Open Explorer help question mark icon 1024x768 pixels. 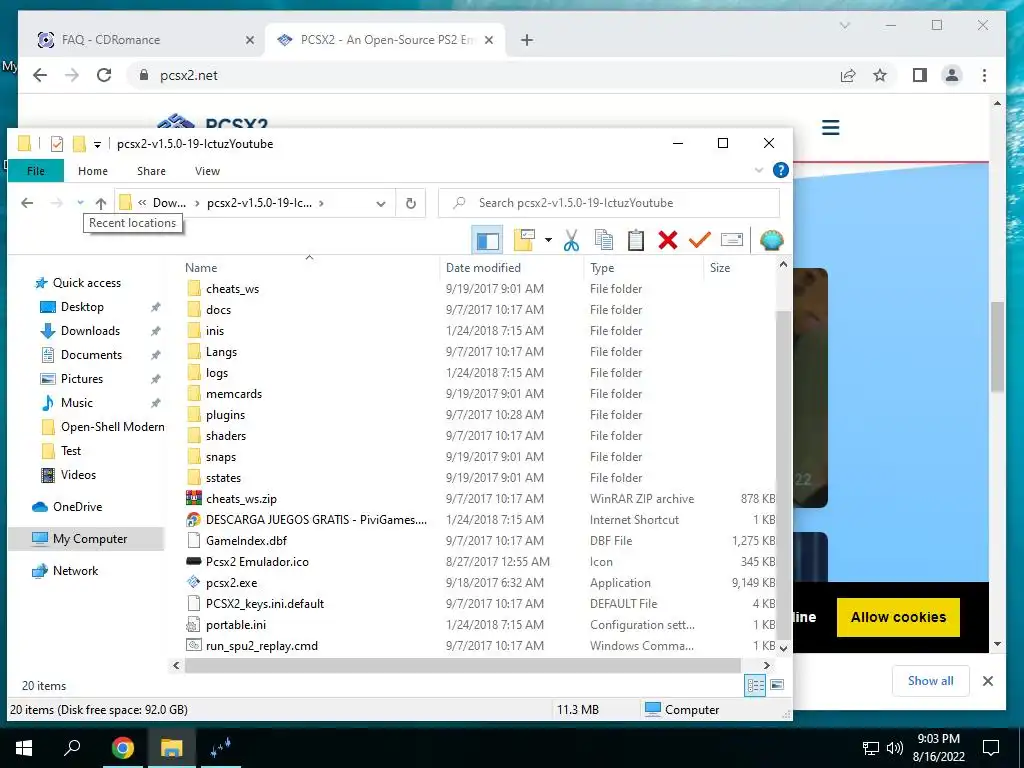(780, 170)
